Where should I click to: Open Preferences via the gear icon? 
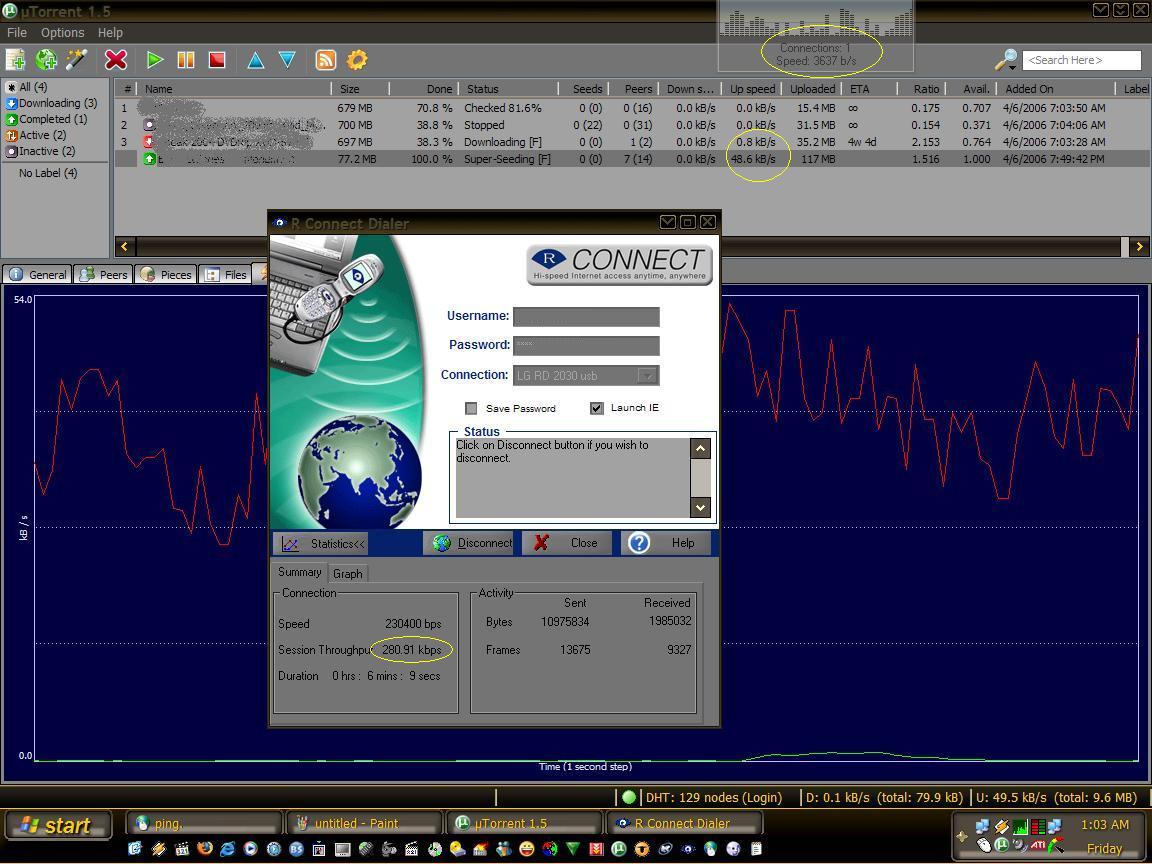[357, 60]
